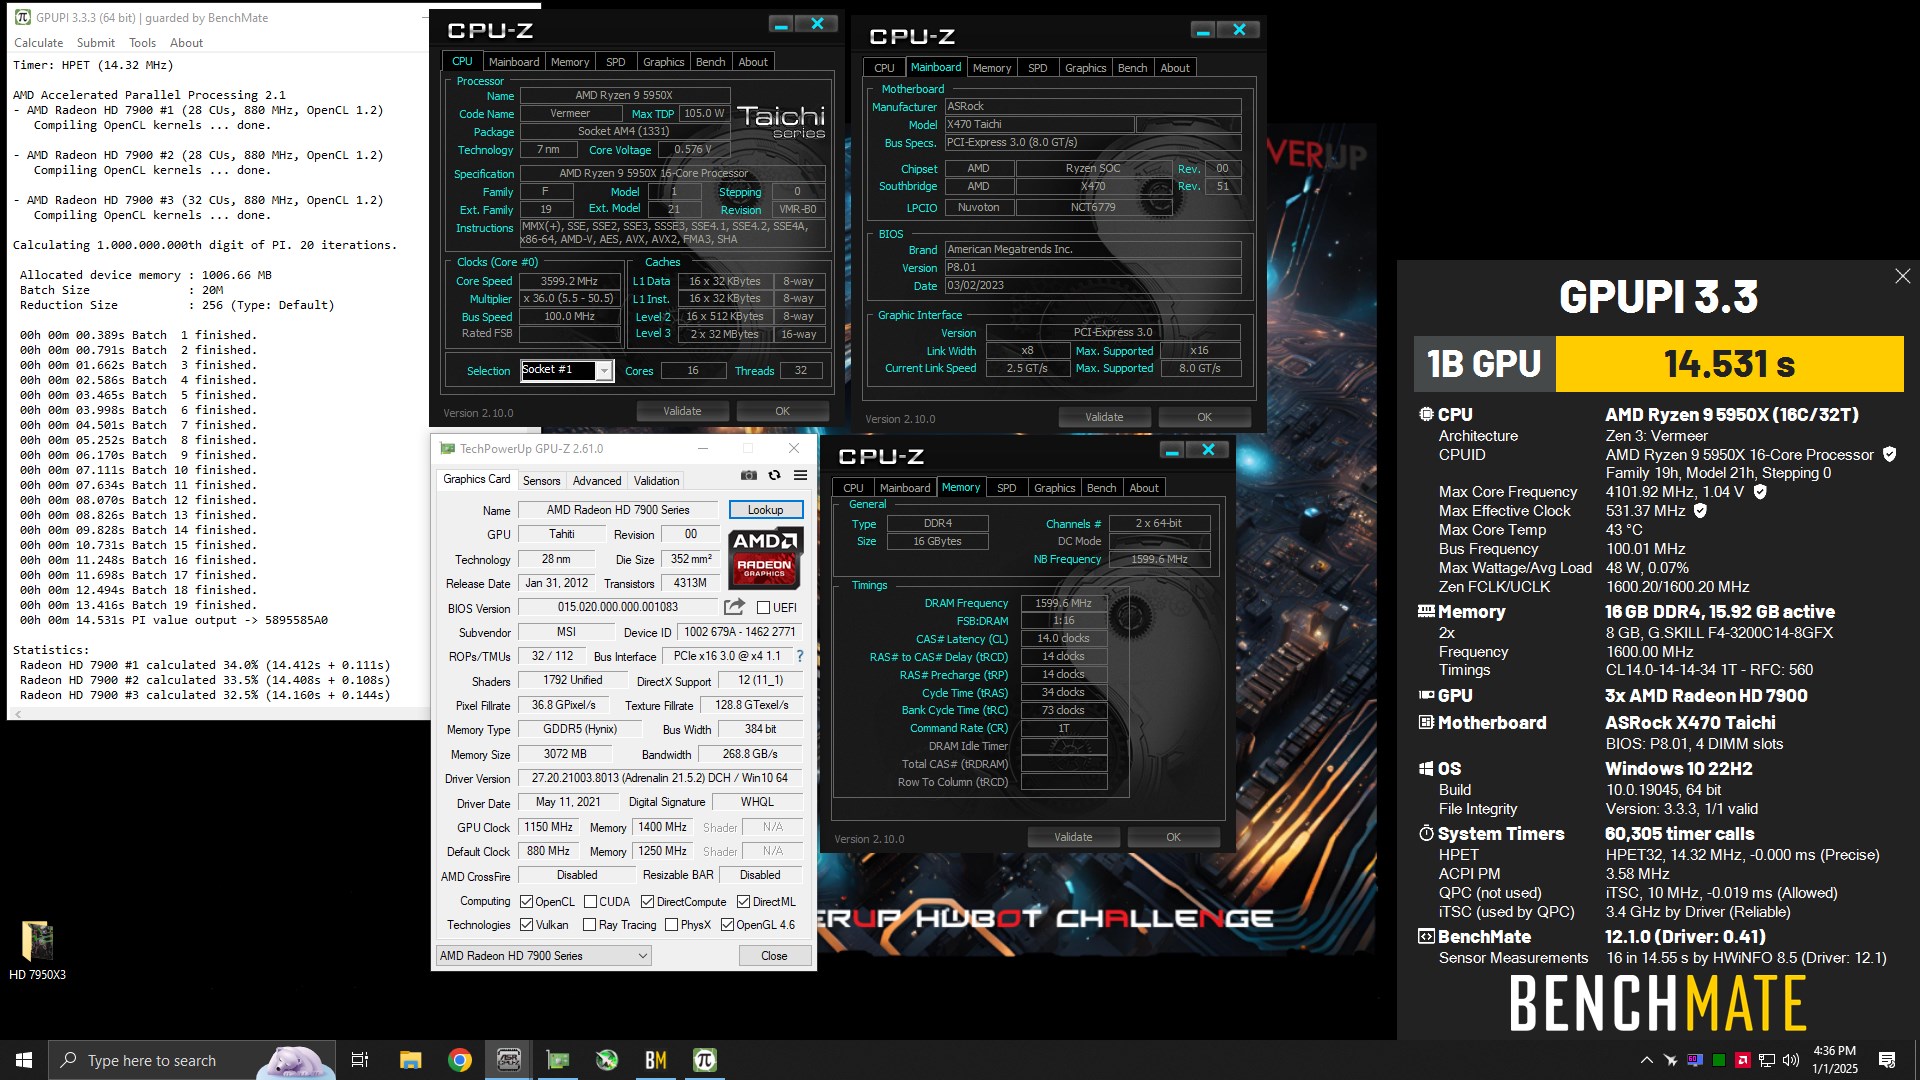Click the 14.531 s score in BenchMate
The height and width of the screenshot is (1080, 1920).
1729,364
